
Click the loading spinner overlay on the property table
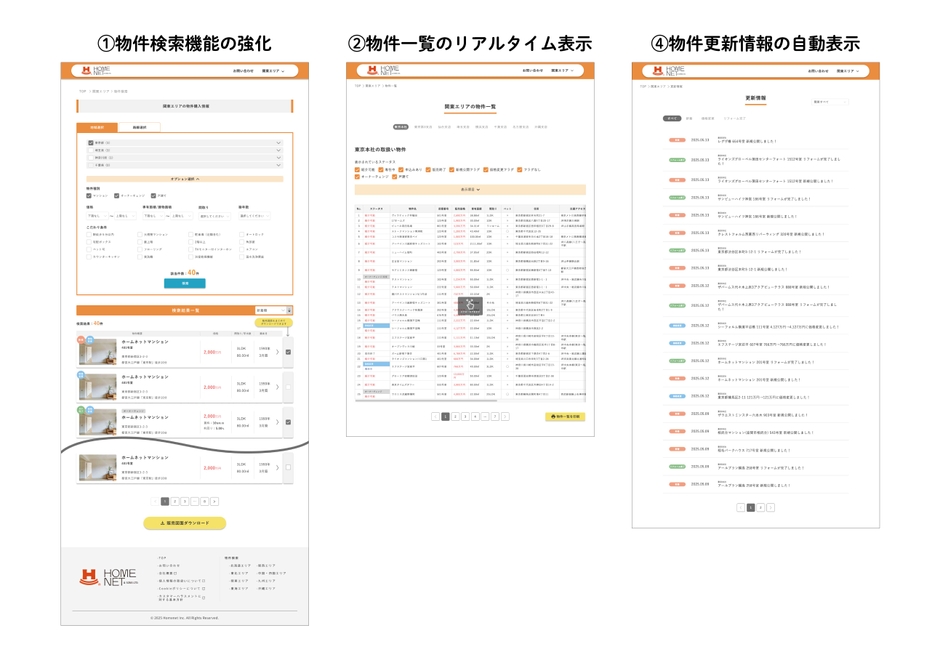(470, 305)
